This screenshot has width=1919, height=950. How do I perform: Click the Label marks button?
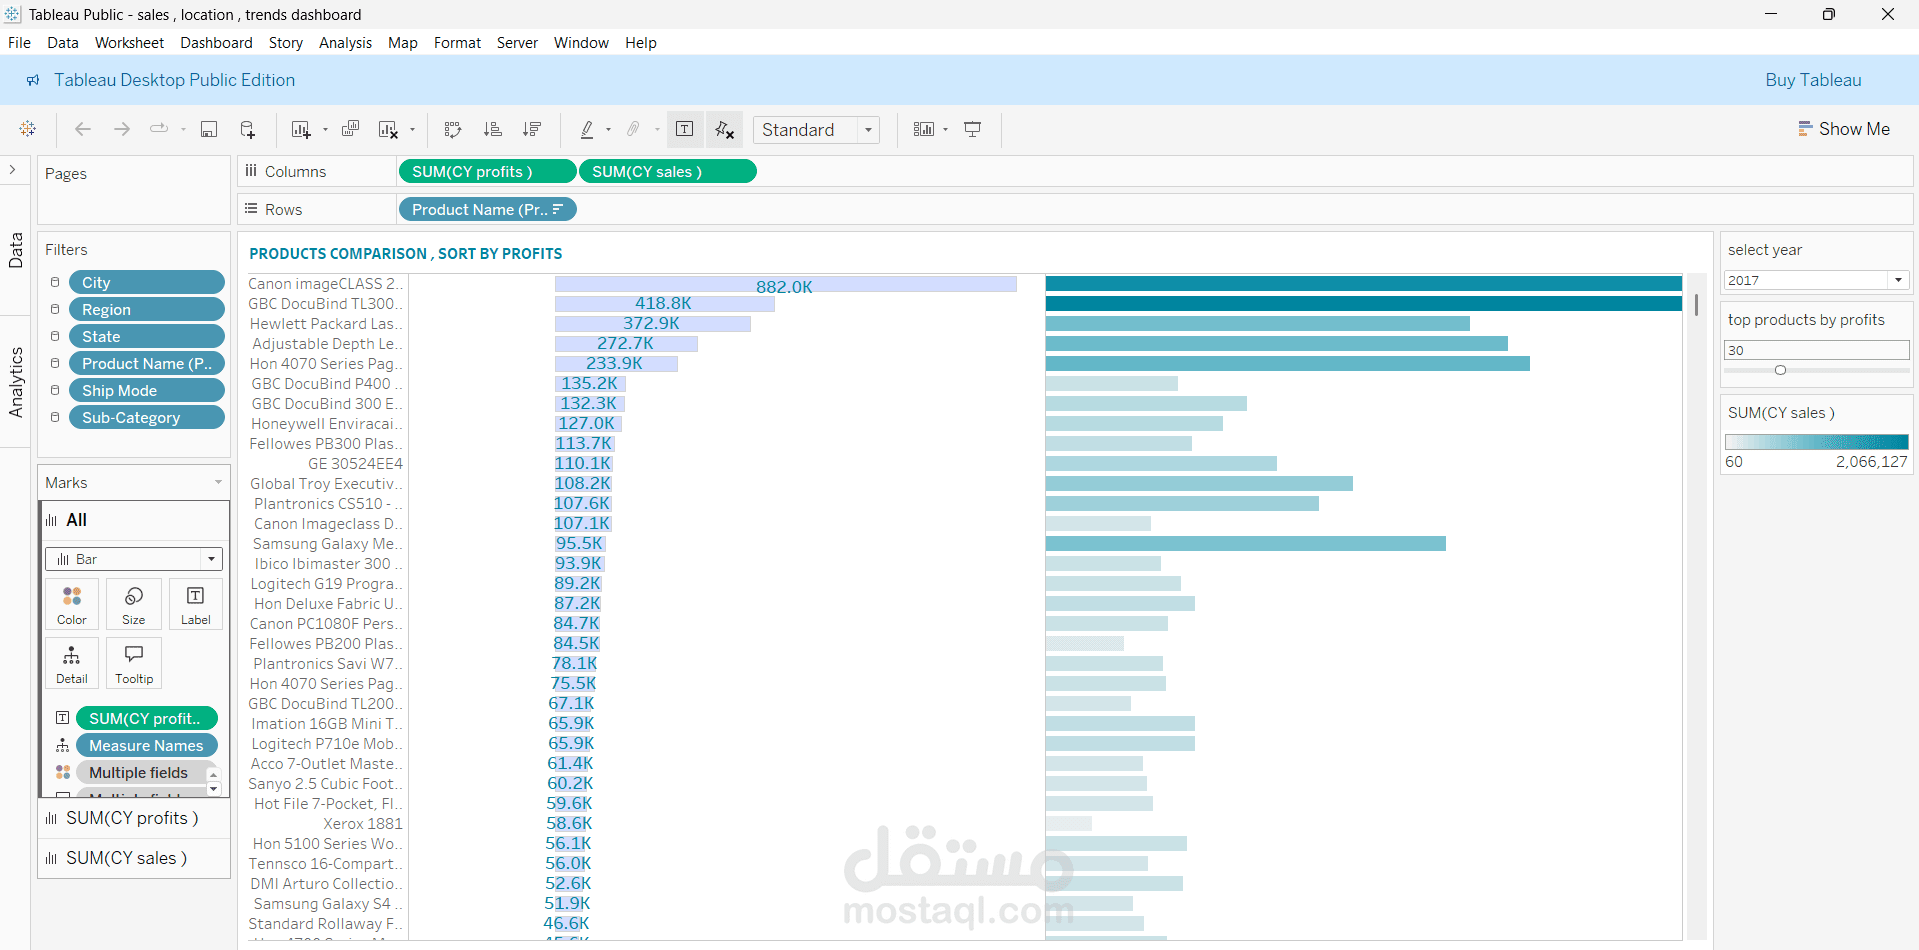(196, 606)
